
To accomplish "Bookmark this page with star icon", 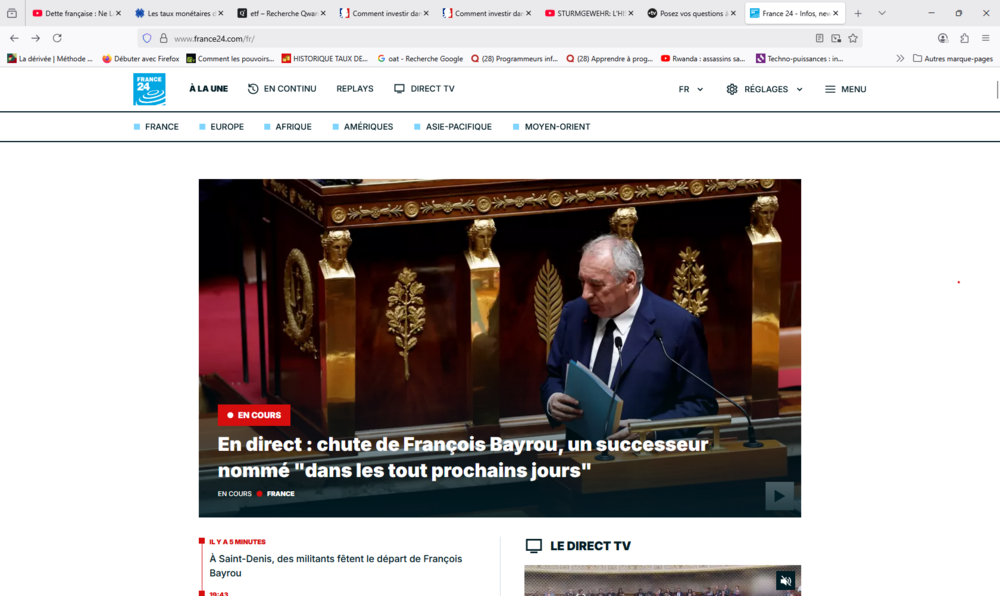I will pos(853,38).
